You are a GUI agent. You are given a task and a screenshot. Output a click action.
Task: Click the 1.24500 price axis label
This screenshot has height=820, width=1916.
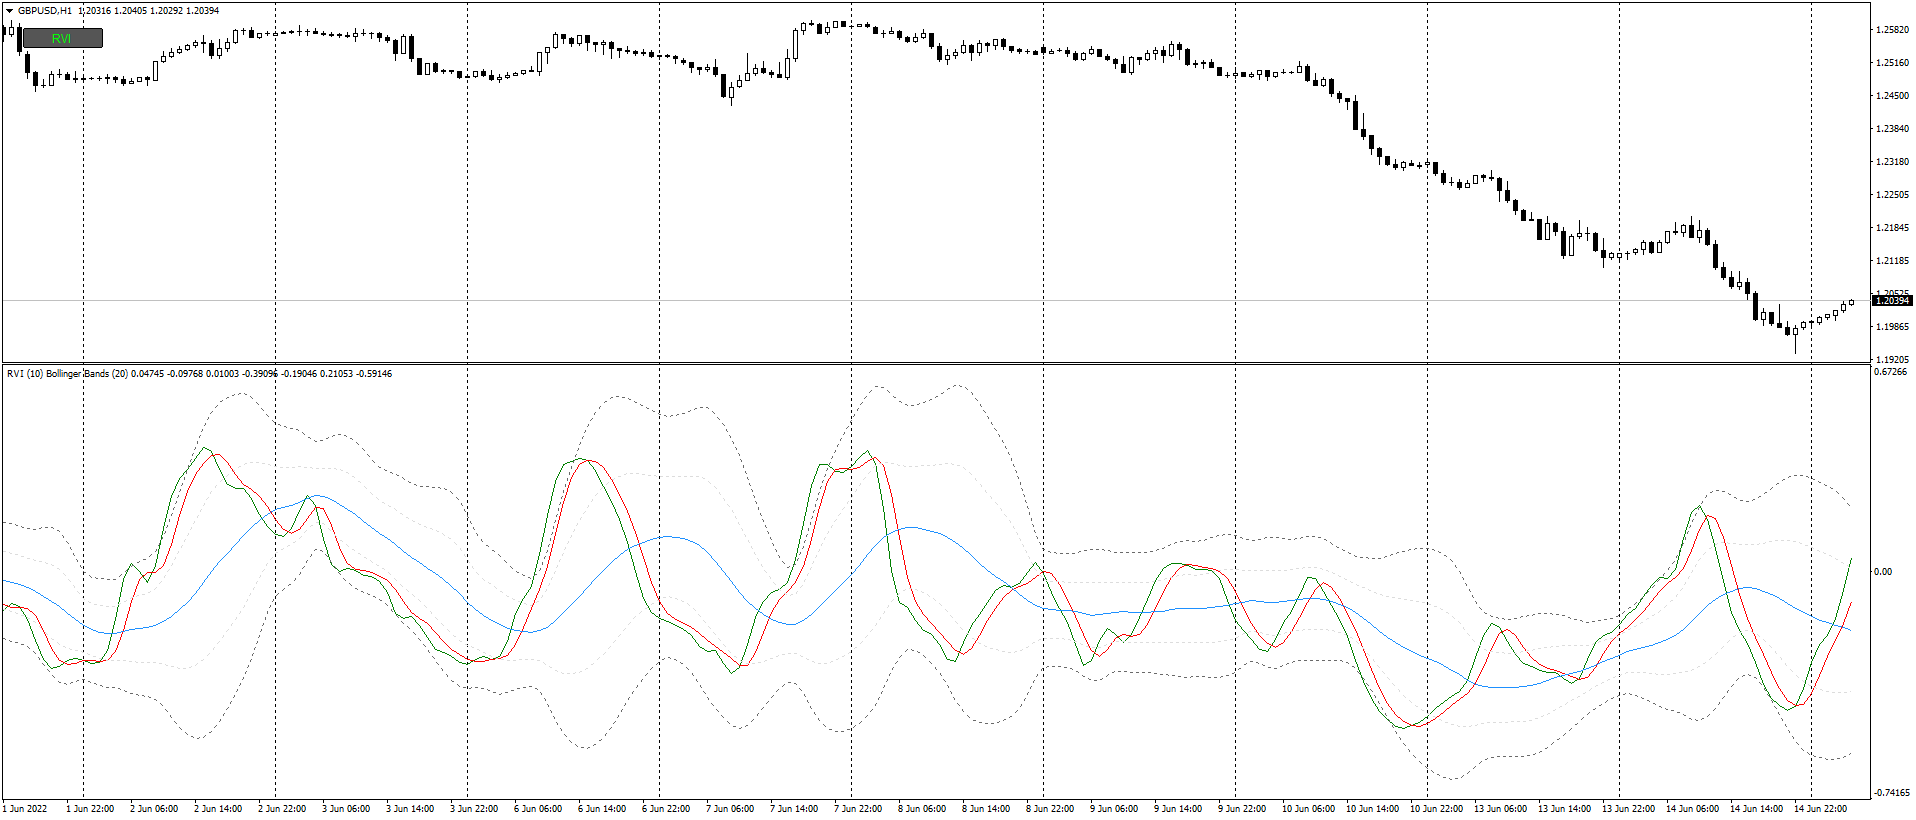click(x=1891, y=96)
